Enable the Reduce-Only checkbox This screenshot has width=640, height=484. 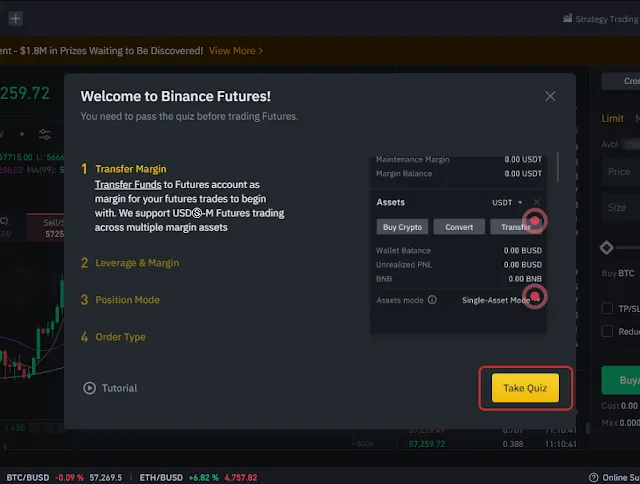(x=607, y=331)
